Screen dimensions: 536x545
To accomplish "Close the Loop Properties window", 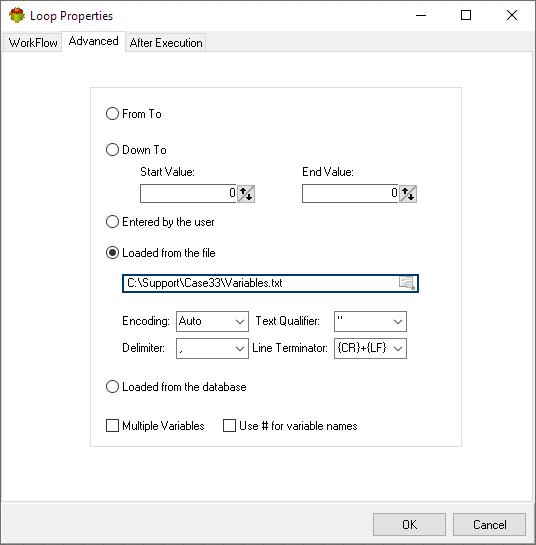I will (x=512, y=15).
